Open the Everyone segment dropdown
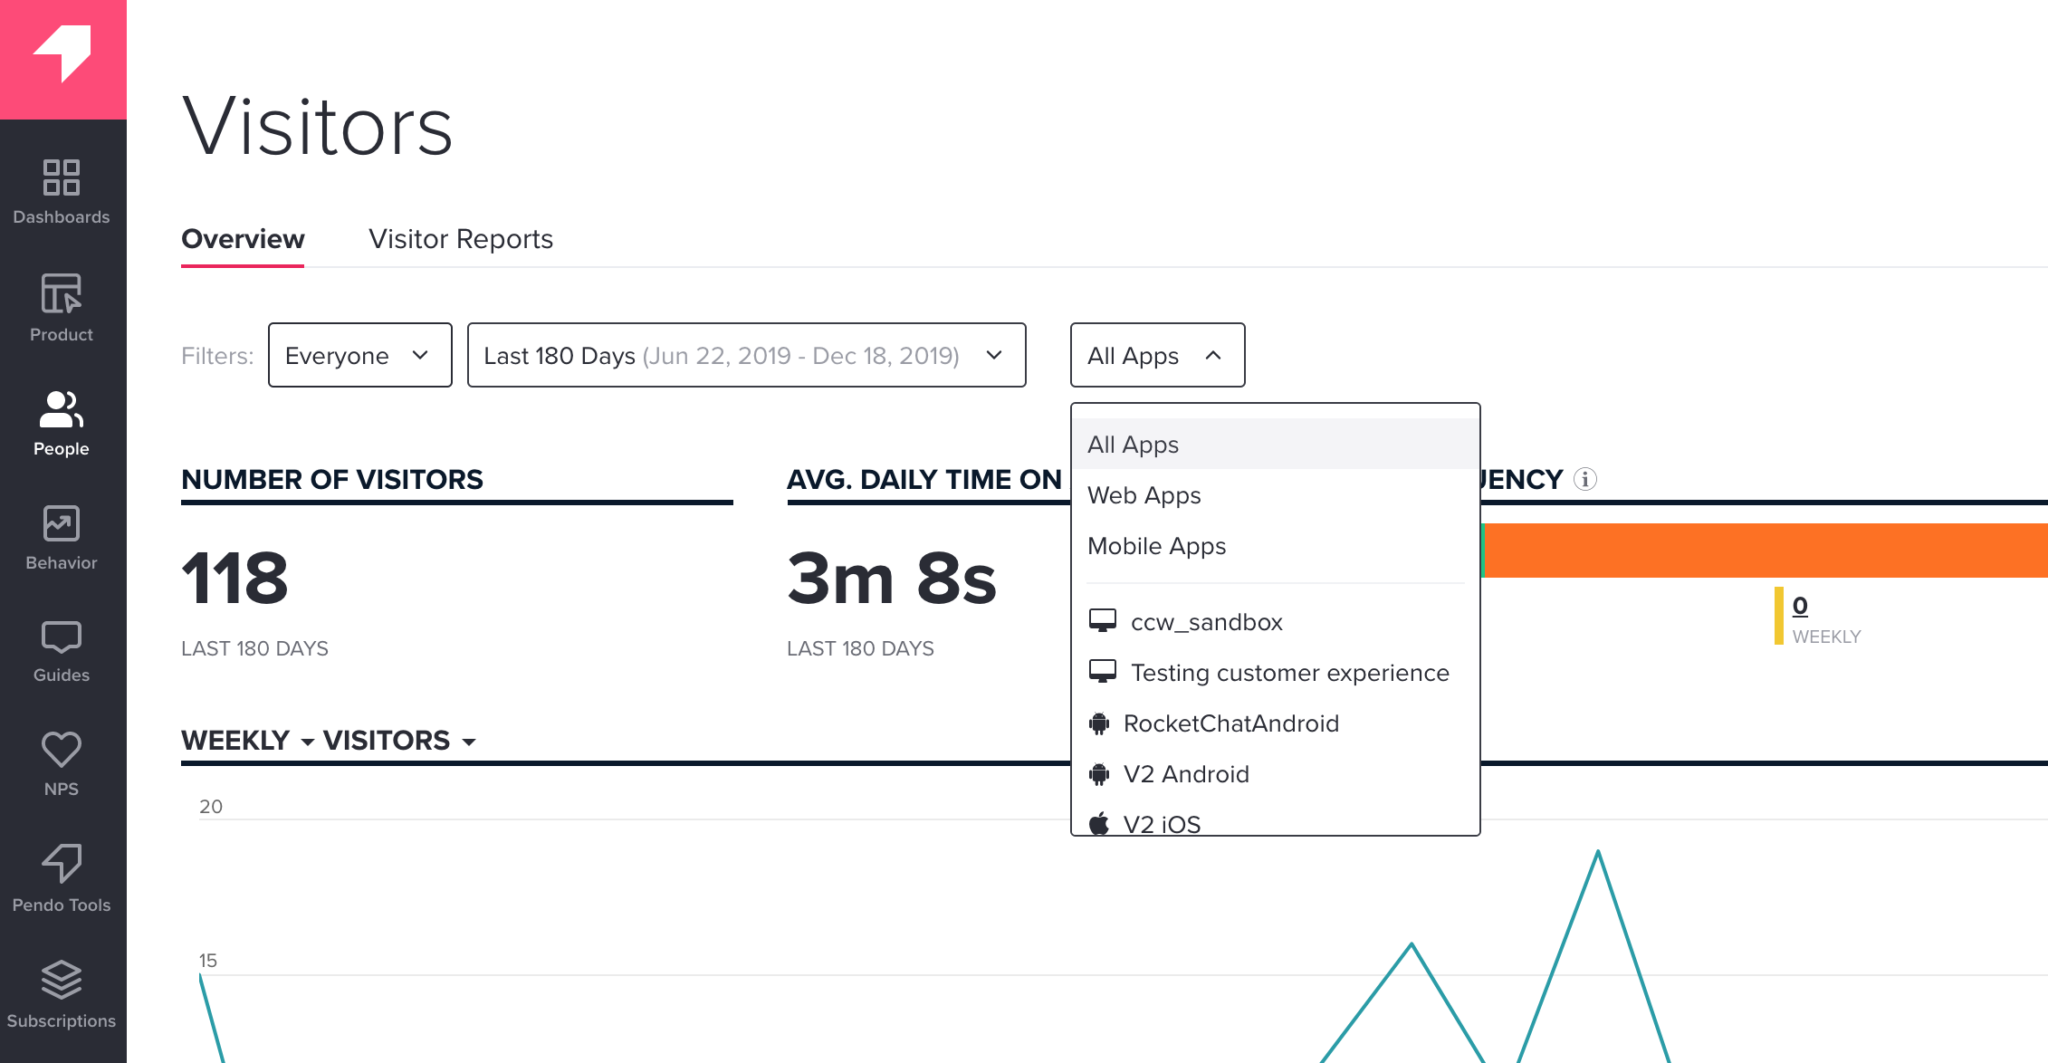This screenshot has width=2048, height=1063. point(359,355)
